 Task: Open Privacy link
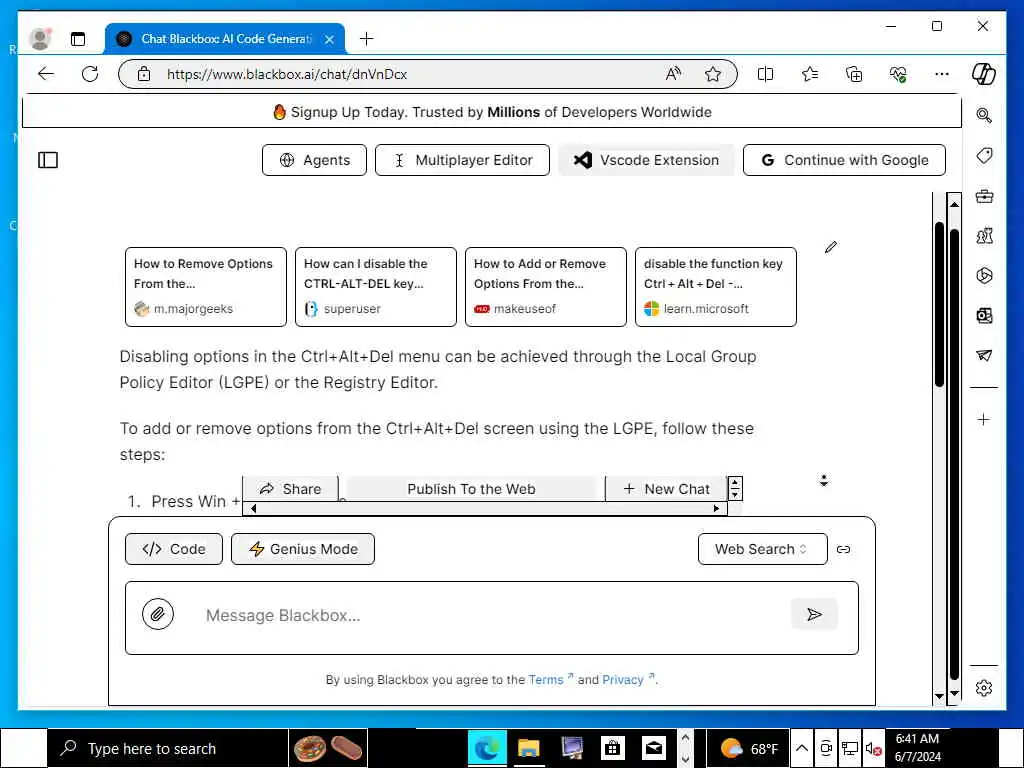[628, 680]
